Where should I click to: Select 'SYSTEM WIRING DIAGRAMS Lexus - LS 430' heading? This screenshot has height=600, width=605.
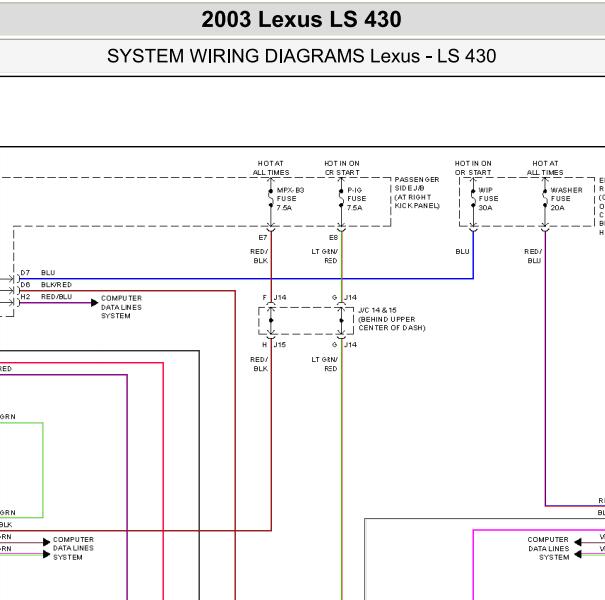(x=301, y=56)
